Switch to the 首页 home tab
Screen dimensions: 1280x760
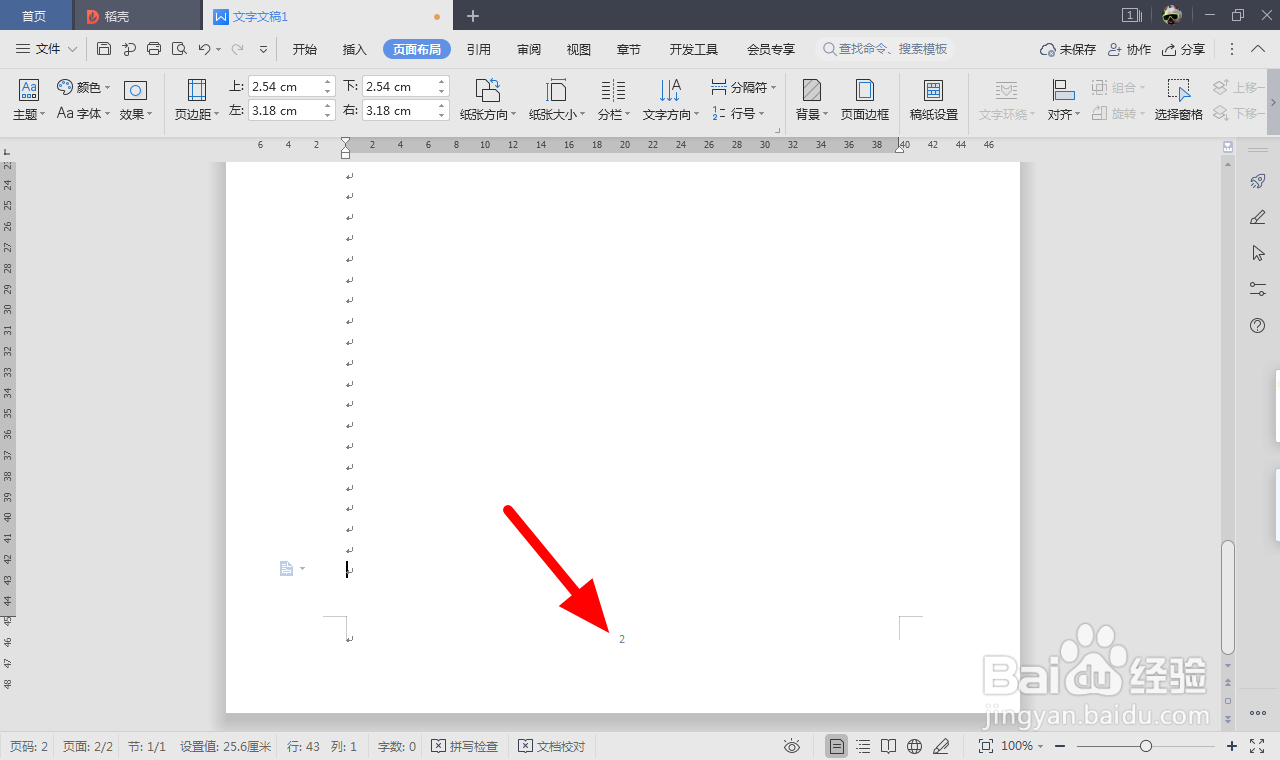point(34,16)
